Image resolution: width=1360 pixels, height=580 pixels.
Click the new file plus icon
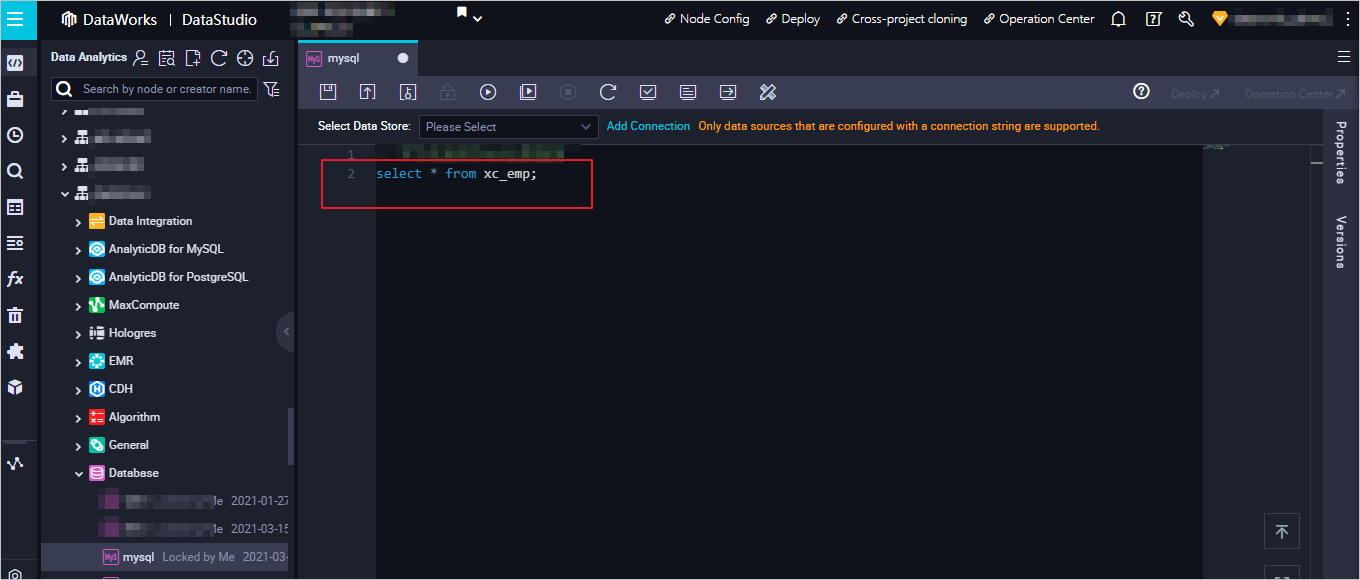tap(193, 58)
